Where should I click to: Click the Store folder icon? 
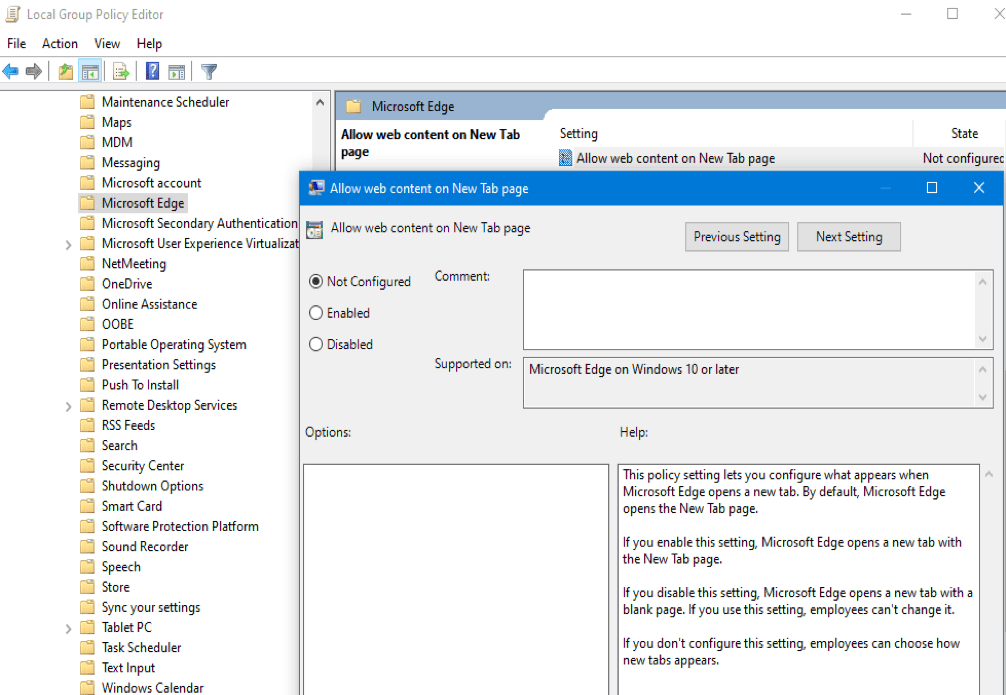(87, 587)
